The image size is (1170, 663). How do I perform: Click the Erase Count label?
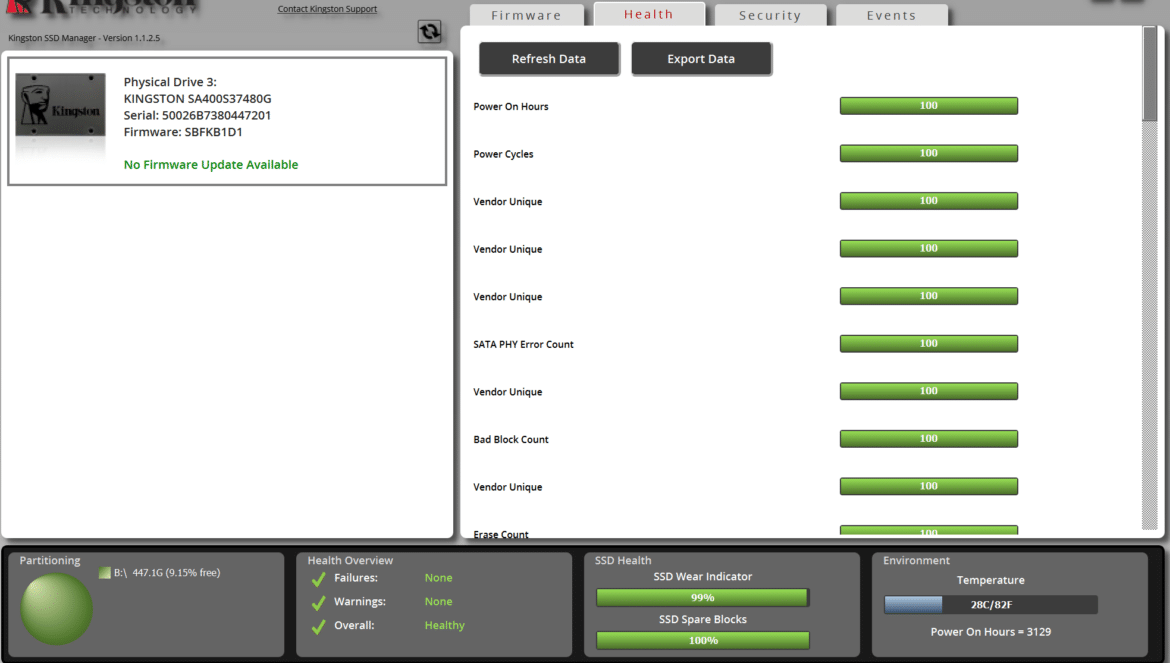click(501, 534)
